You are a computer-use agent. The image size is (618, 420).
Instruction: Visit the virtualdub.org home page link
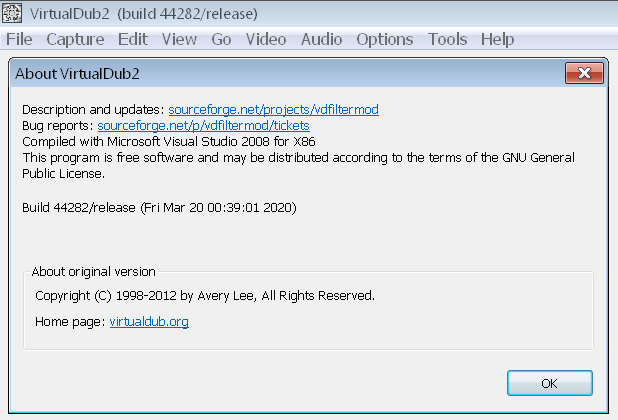pyautogui.click(x=149, y=322)
